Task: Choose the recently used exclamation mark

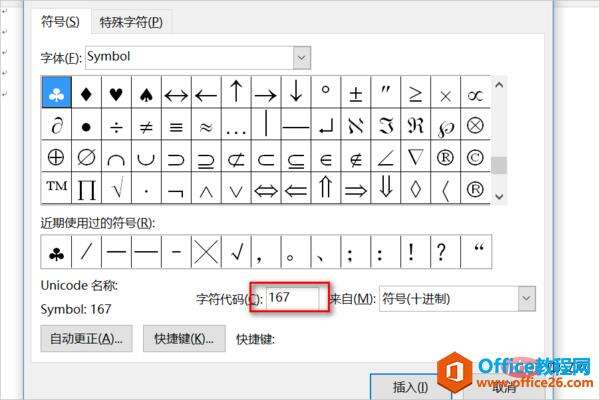Action: point(416,252)
